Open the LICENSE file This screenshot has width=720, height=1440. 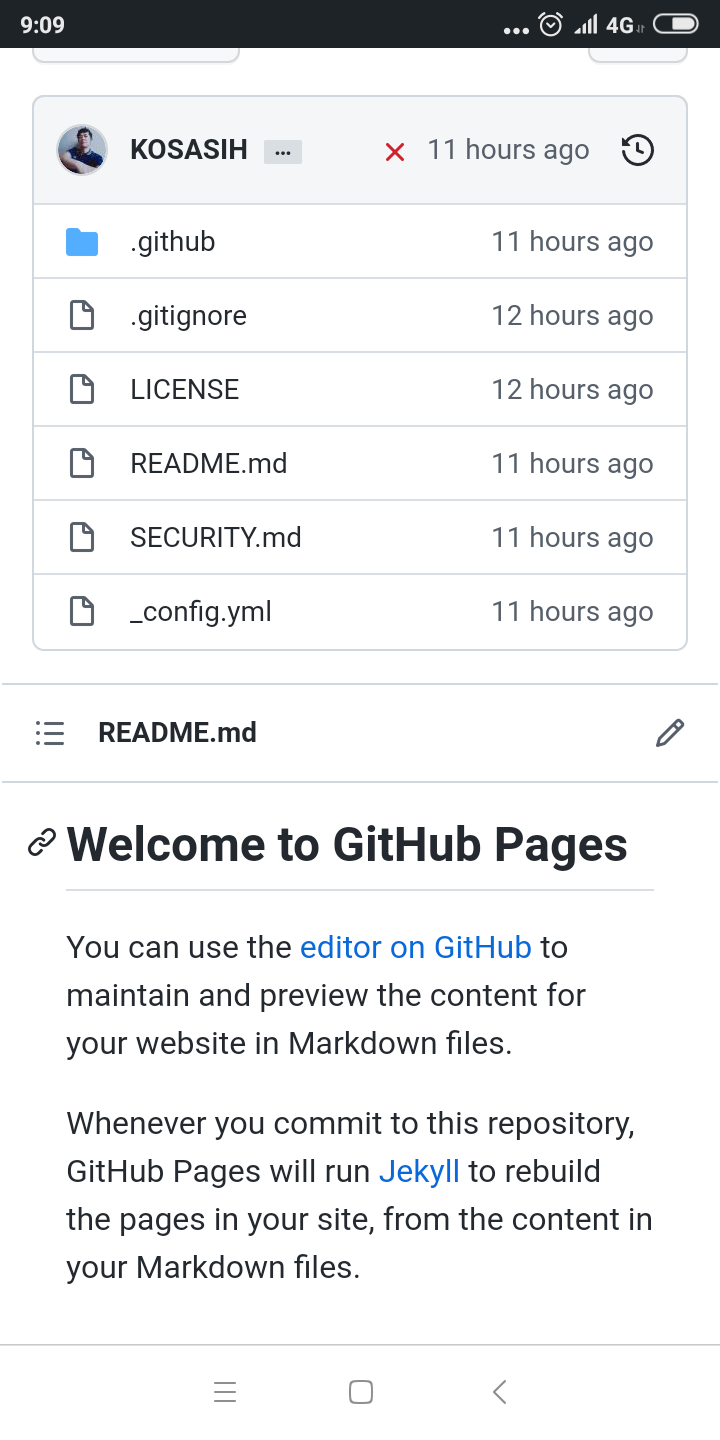pos(185,390)
